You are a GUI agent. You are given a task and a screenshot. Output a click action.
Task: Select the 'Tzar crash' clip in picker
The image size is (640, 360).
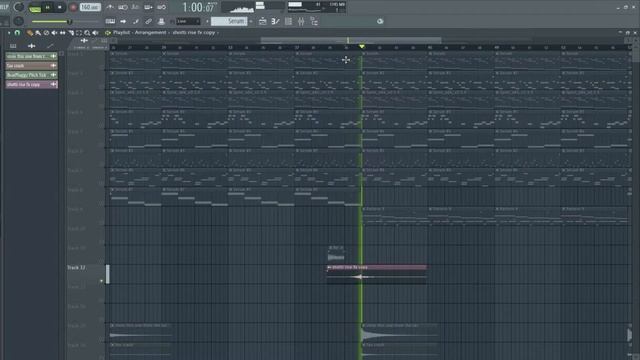coord(31,65)
